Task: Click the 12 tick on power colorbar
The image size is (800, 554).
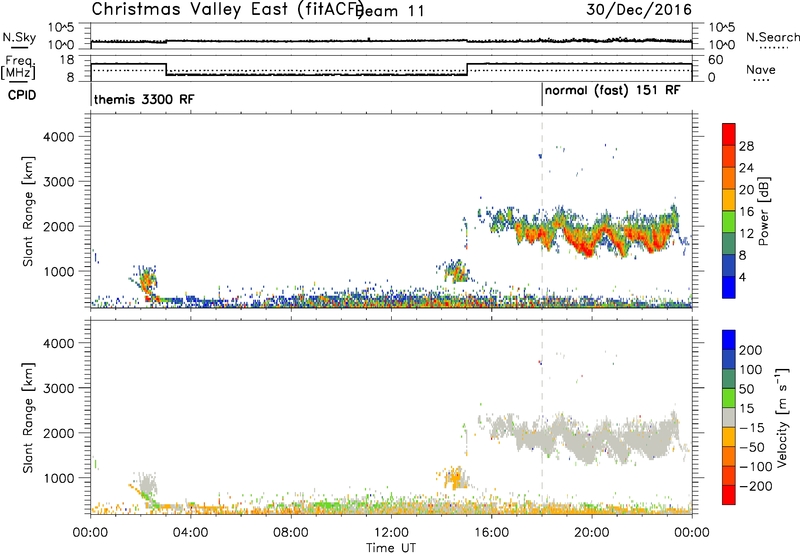Action: [746, 234]
